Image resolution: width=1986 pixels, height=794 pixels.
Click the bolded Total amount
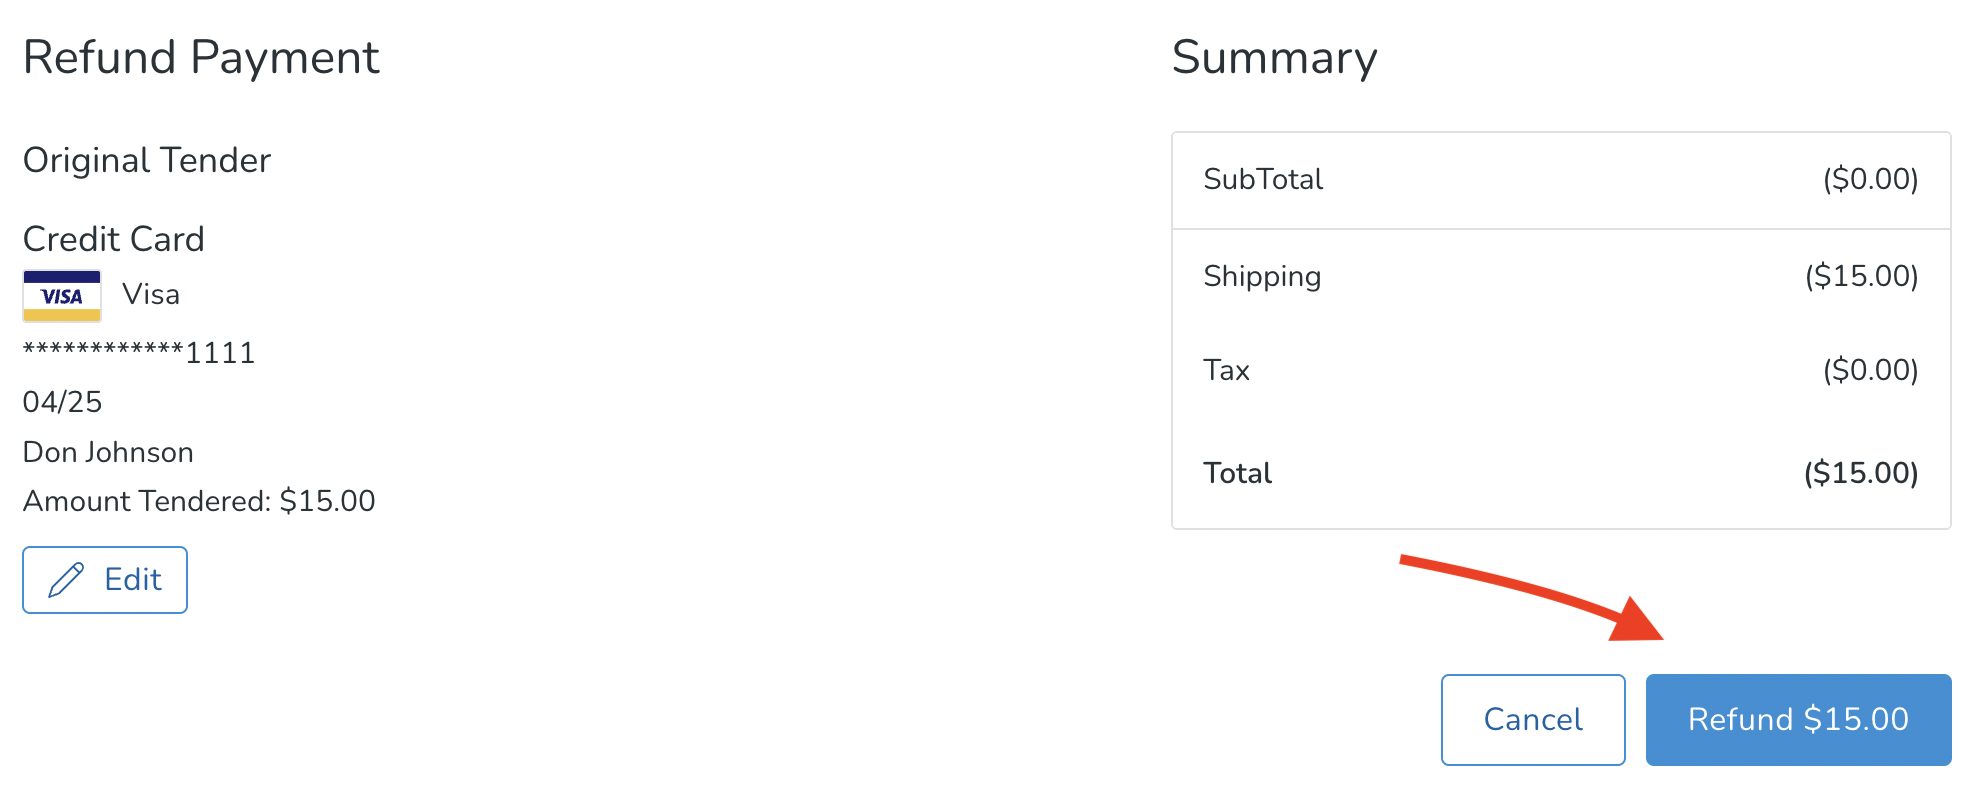click(x=1861, y=472)
